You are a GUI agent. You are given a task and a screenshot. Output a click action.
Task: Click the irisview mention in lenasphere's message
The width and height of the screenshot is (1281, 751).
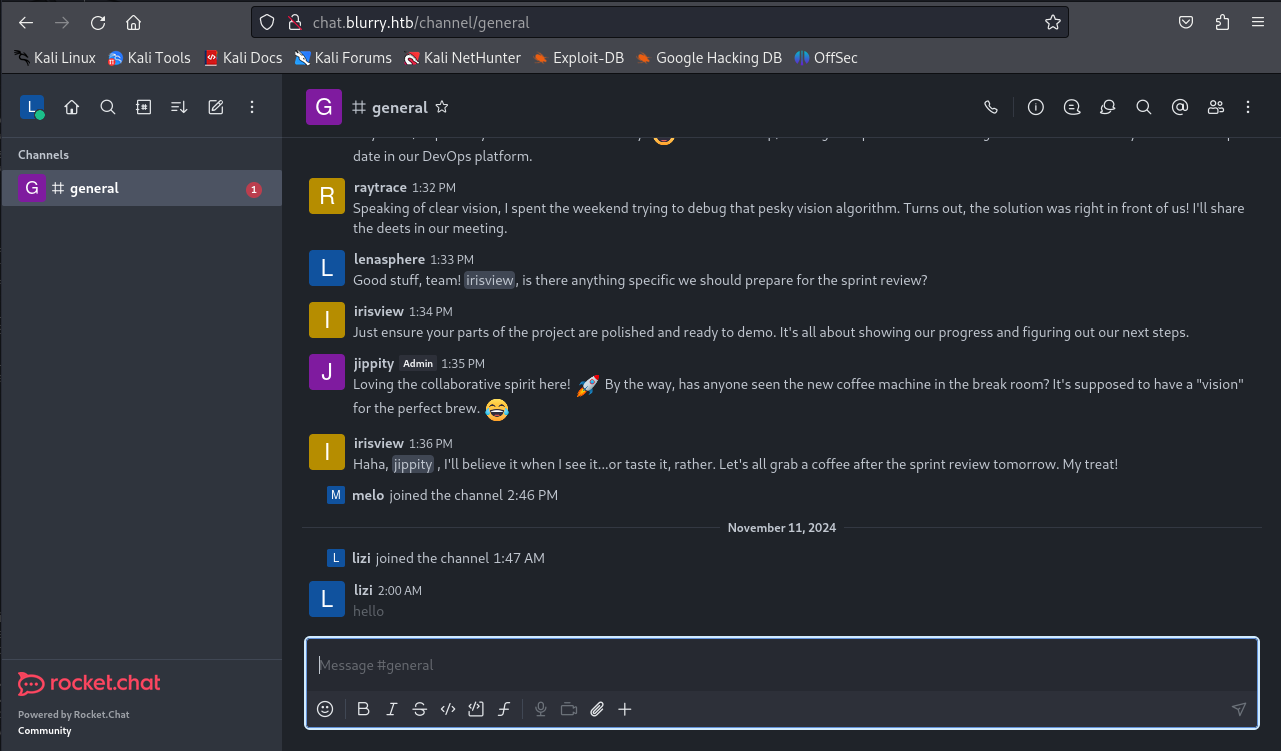pyautogui.click(x=490, y=280)
